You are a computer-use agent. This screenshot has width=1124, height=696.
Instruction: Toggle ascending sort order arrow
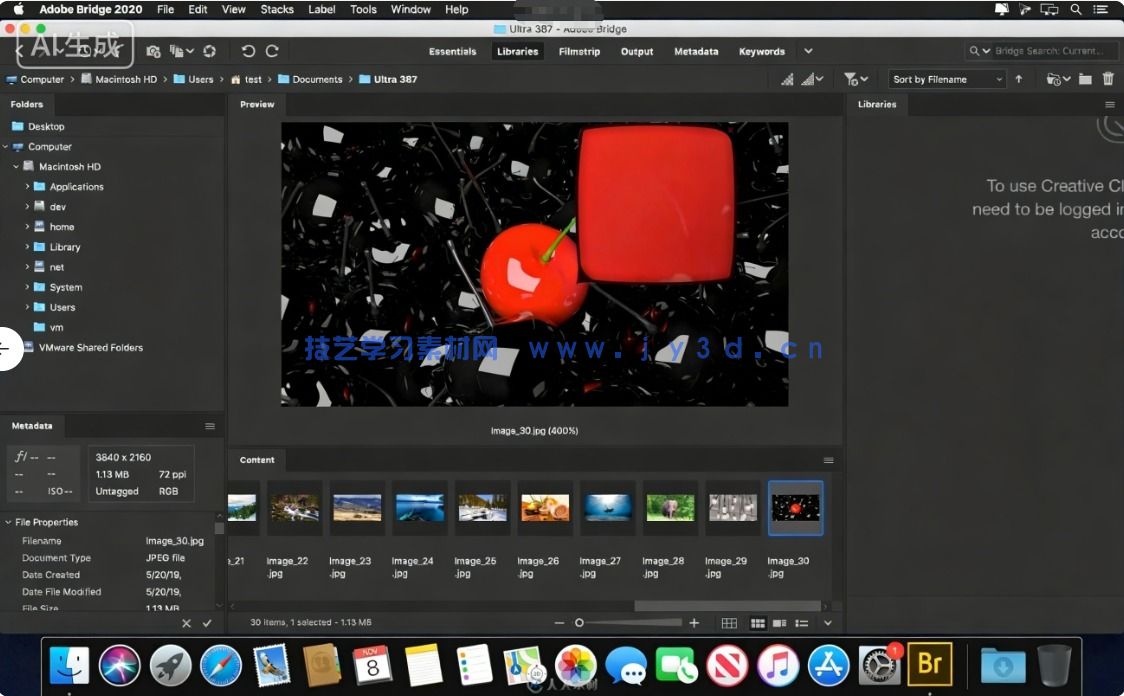click(x=1019, y=79)
